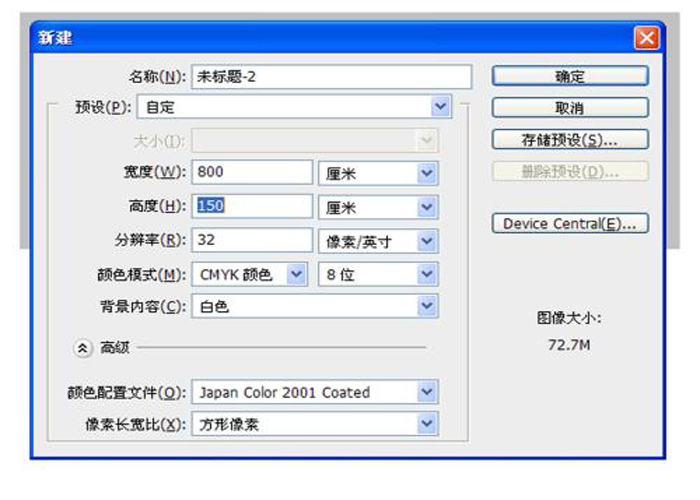Open the 预设 dropdown showing 自定
700x500 pixels.
point(294,107)
